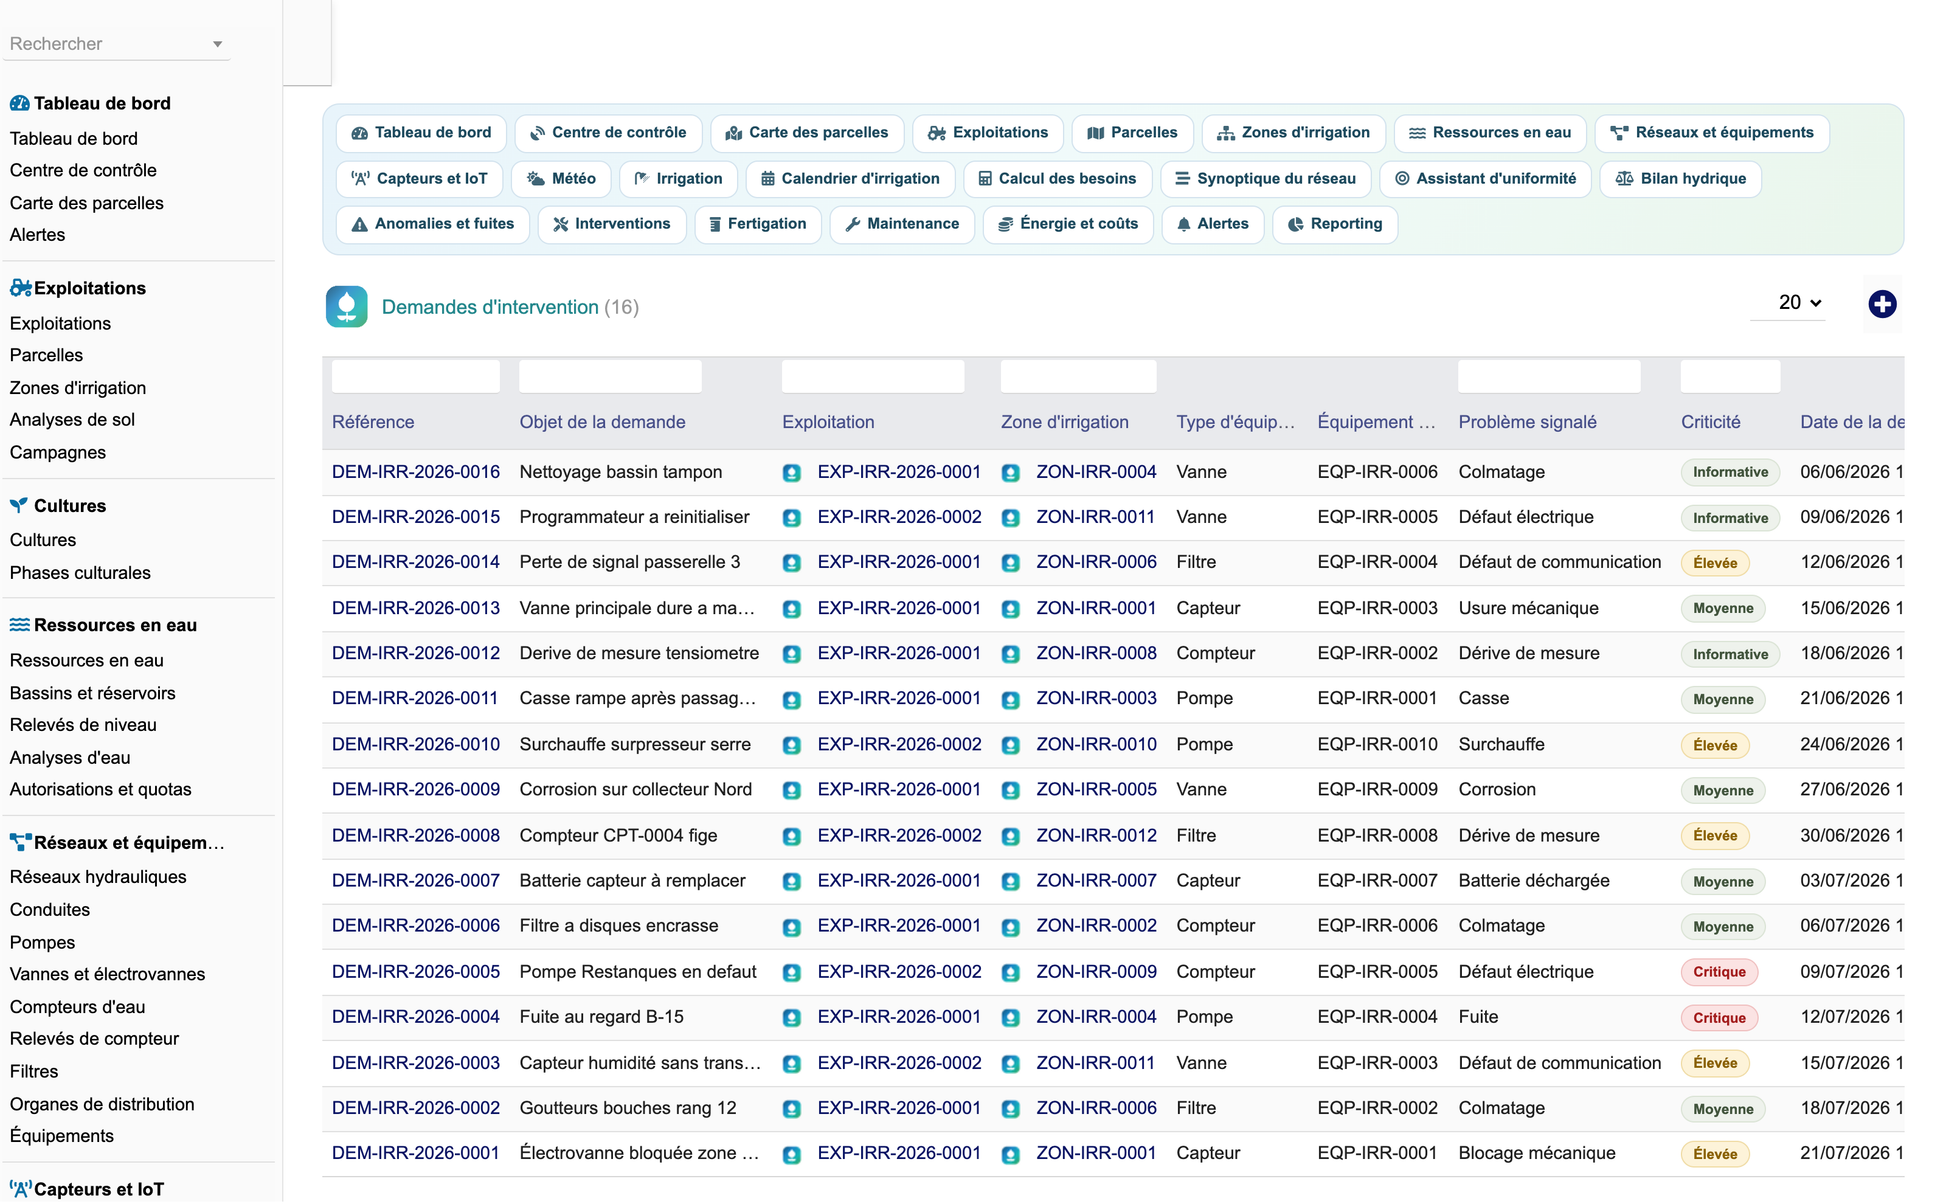The width and height of the screenshot is (1946, 1204).
Task: Click the Zone d'irrigation filter field
Action: click(x=1078, y=377)
